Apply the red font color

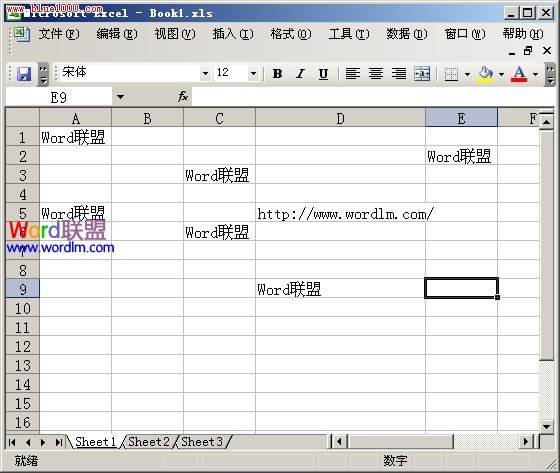pyautogui.click(x=519, y=74)
